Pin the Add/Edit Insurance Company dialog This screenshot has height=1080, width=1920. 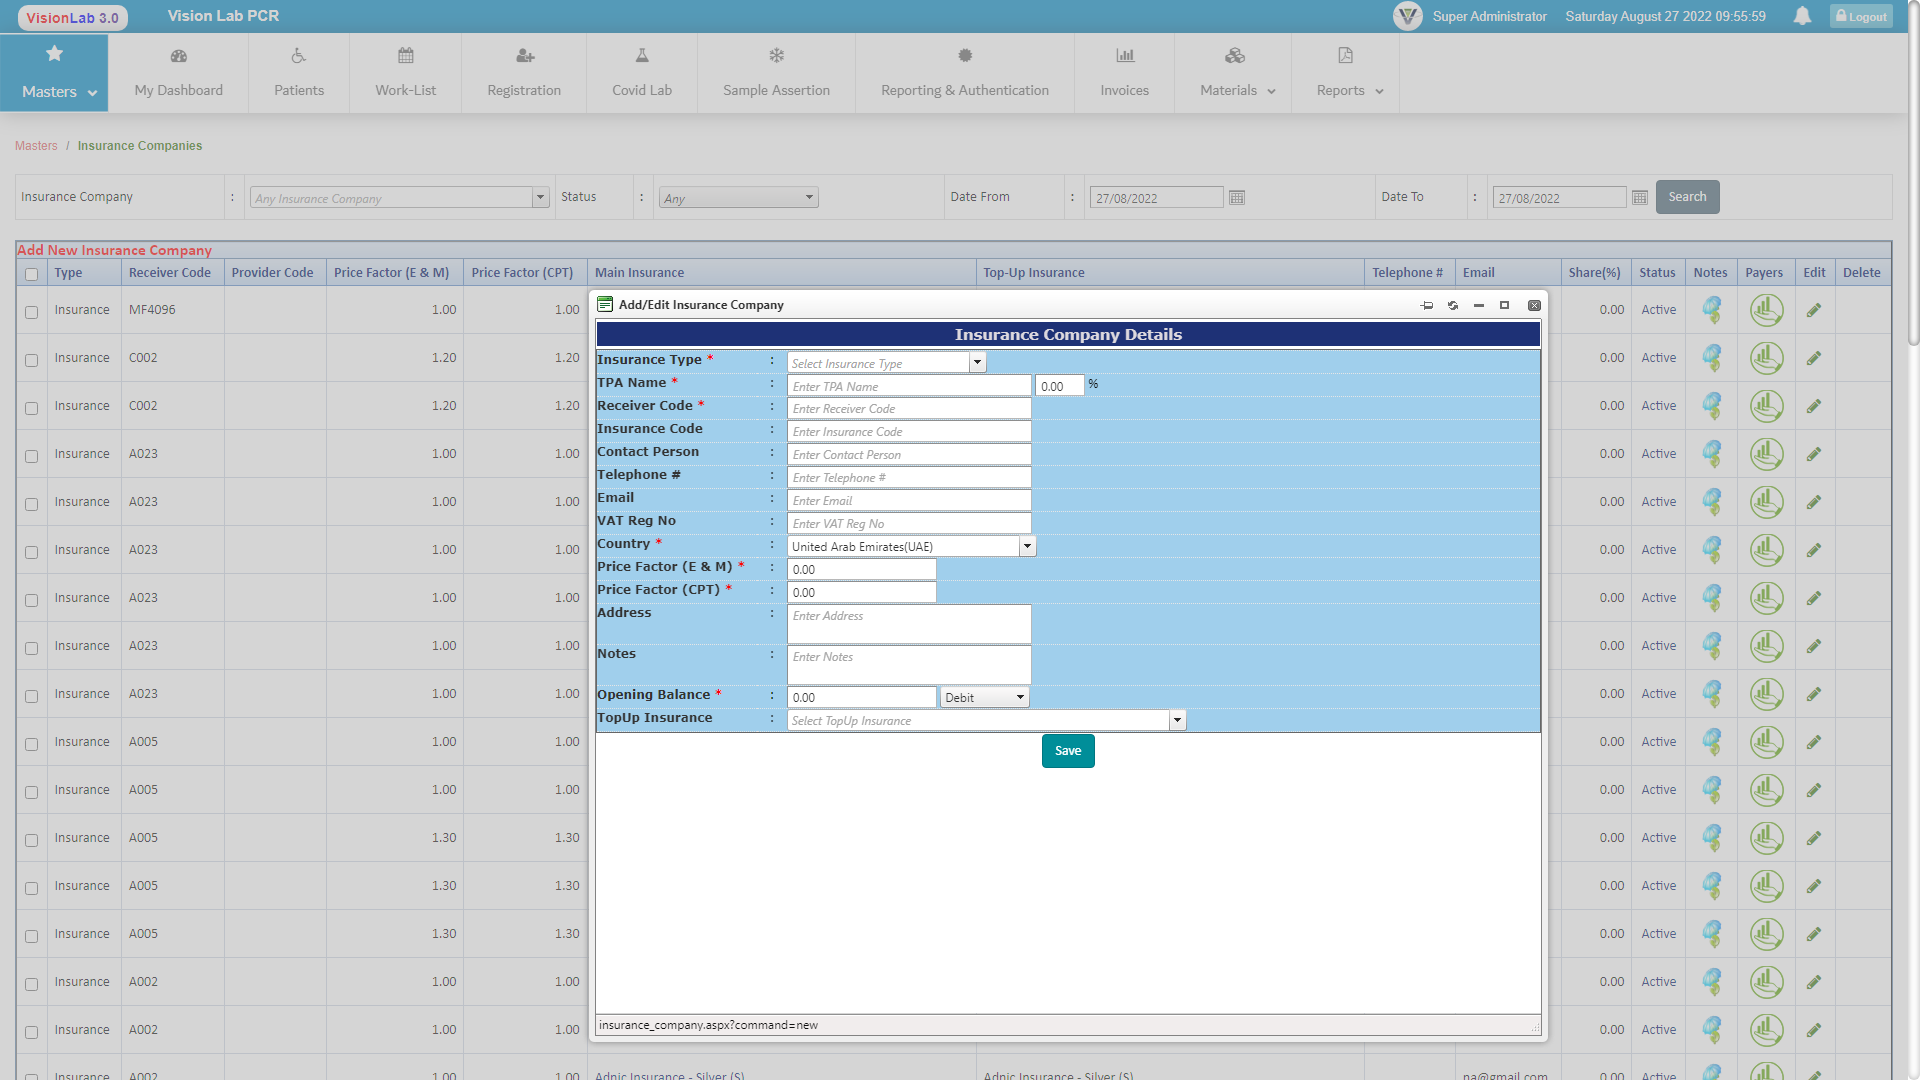(1427, 305)
